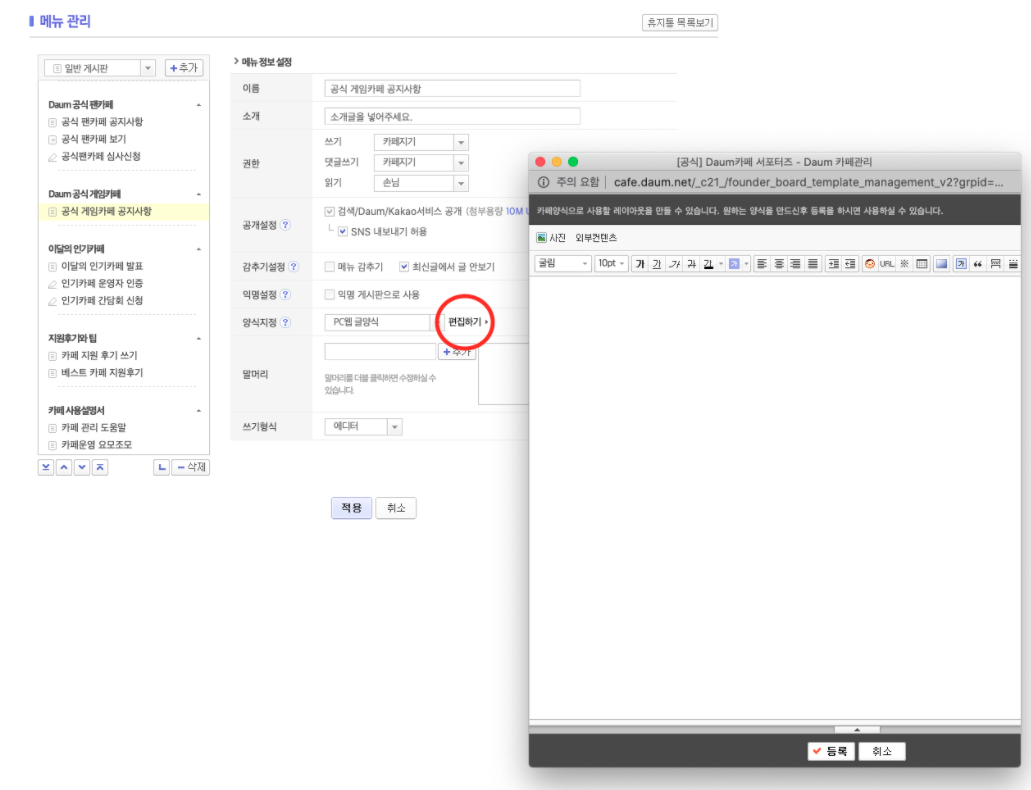Image resolution: width=1031 pixels, height=790 pixels.
Task: Enable the 익명 게시판으로 사용 checkbox
Action: tap(329, 295)
